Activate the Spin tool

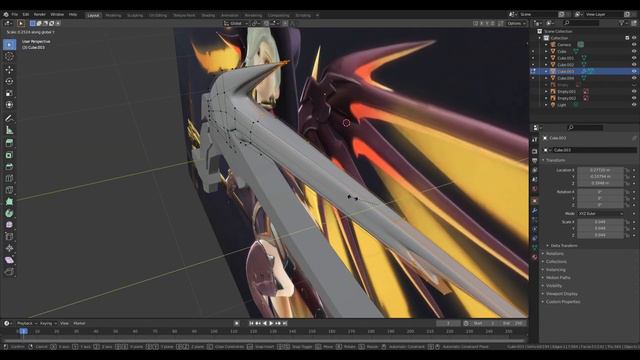click(x=9, y=213)
